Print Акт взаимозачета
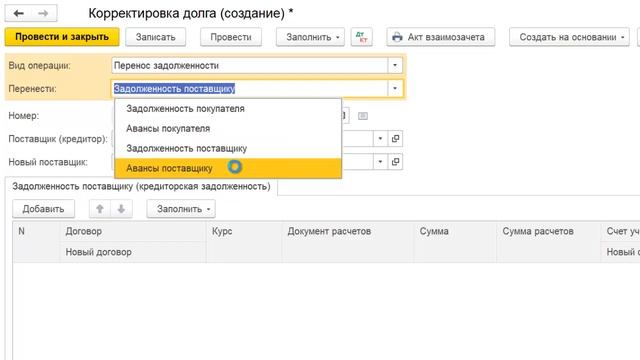 [440, 37]
